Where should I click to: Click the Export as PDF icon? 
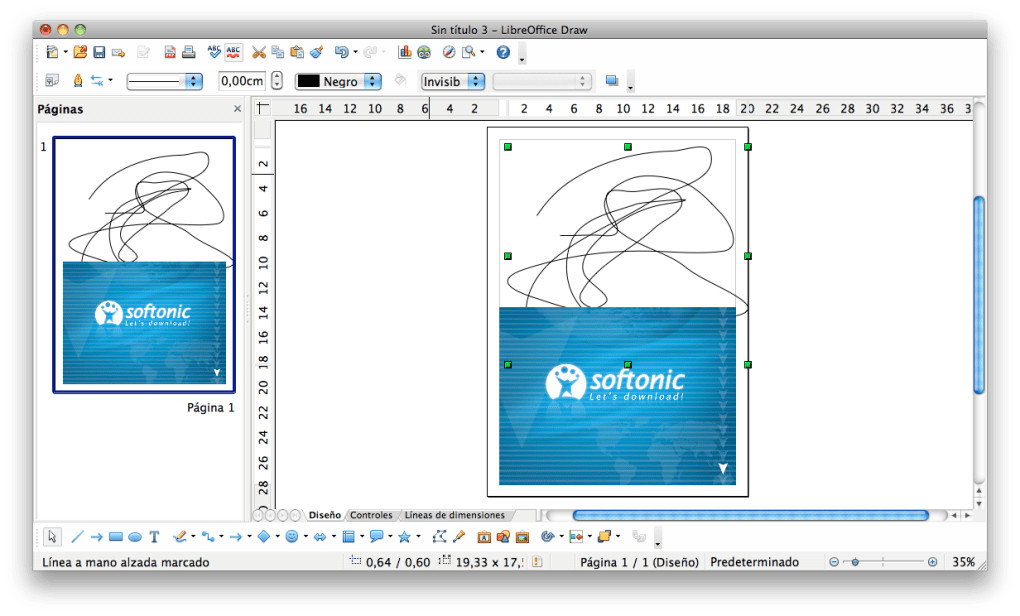(x=170, y=52)
